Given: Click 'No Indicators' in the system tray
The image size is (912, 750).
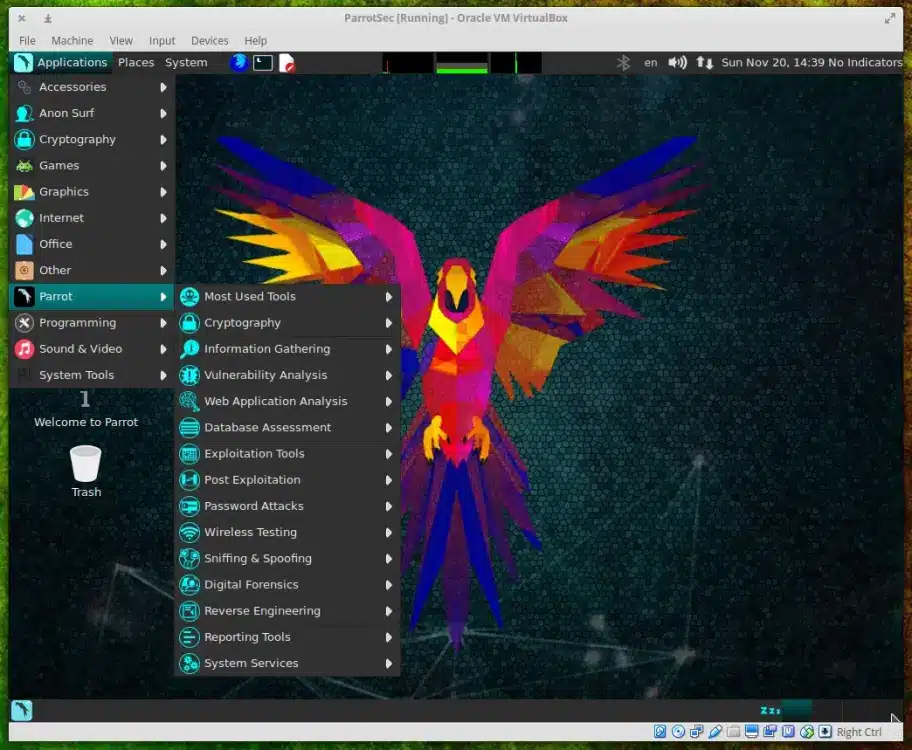Looking at the screenshot, I should tap(866, 61).
